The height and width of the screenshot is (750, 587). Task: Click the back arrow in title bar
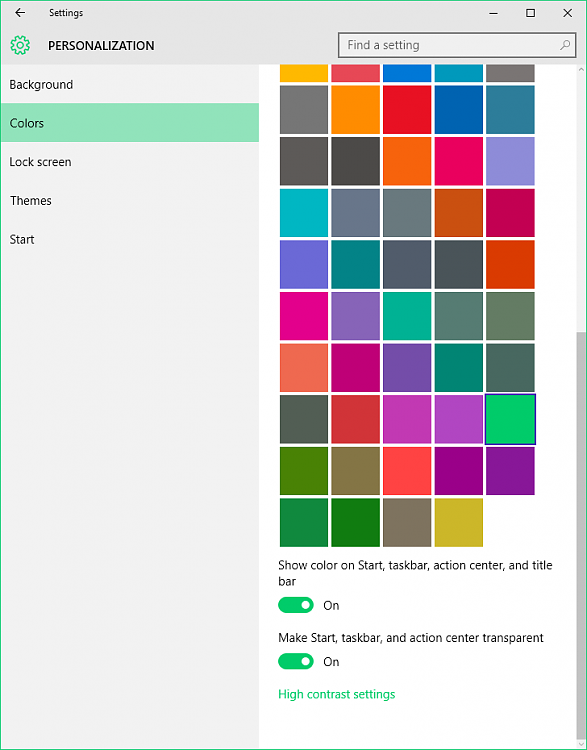[x=20, y=13]
